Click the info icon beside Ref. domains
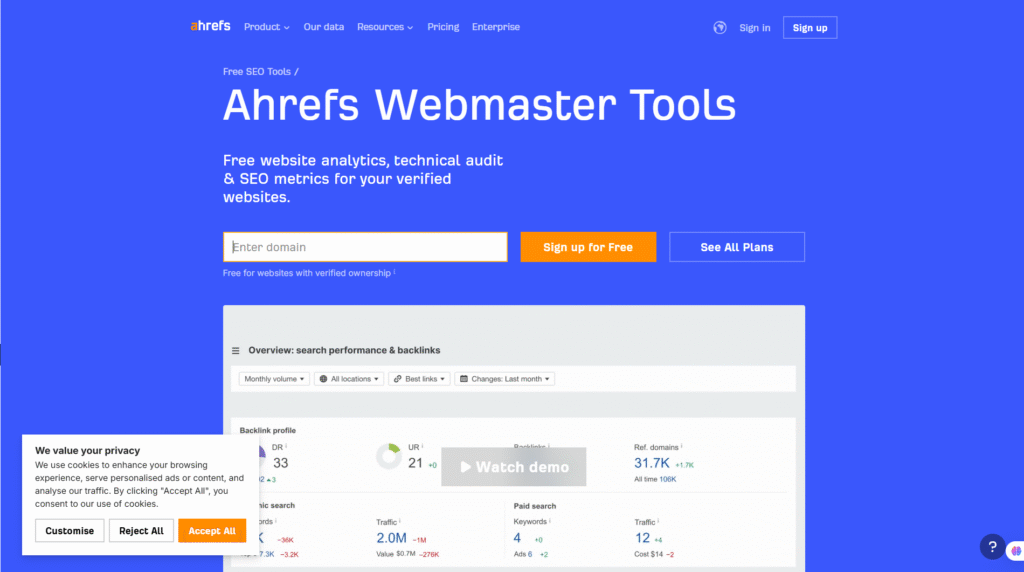The height and width of the screenshot is (572, 1024). [680, 446]
